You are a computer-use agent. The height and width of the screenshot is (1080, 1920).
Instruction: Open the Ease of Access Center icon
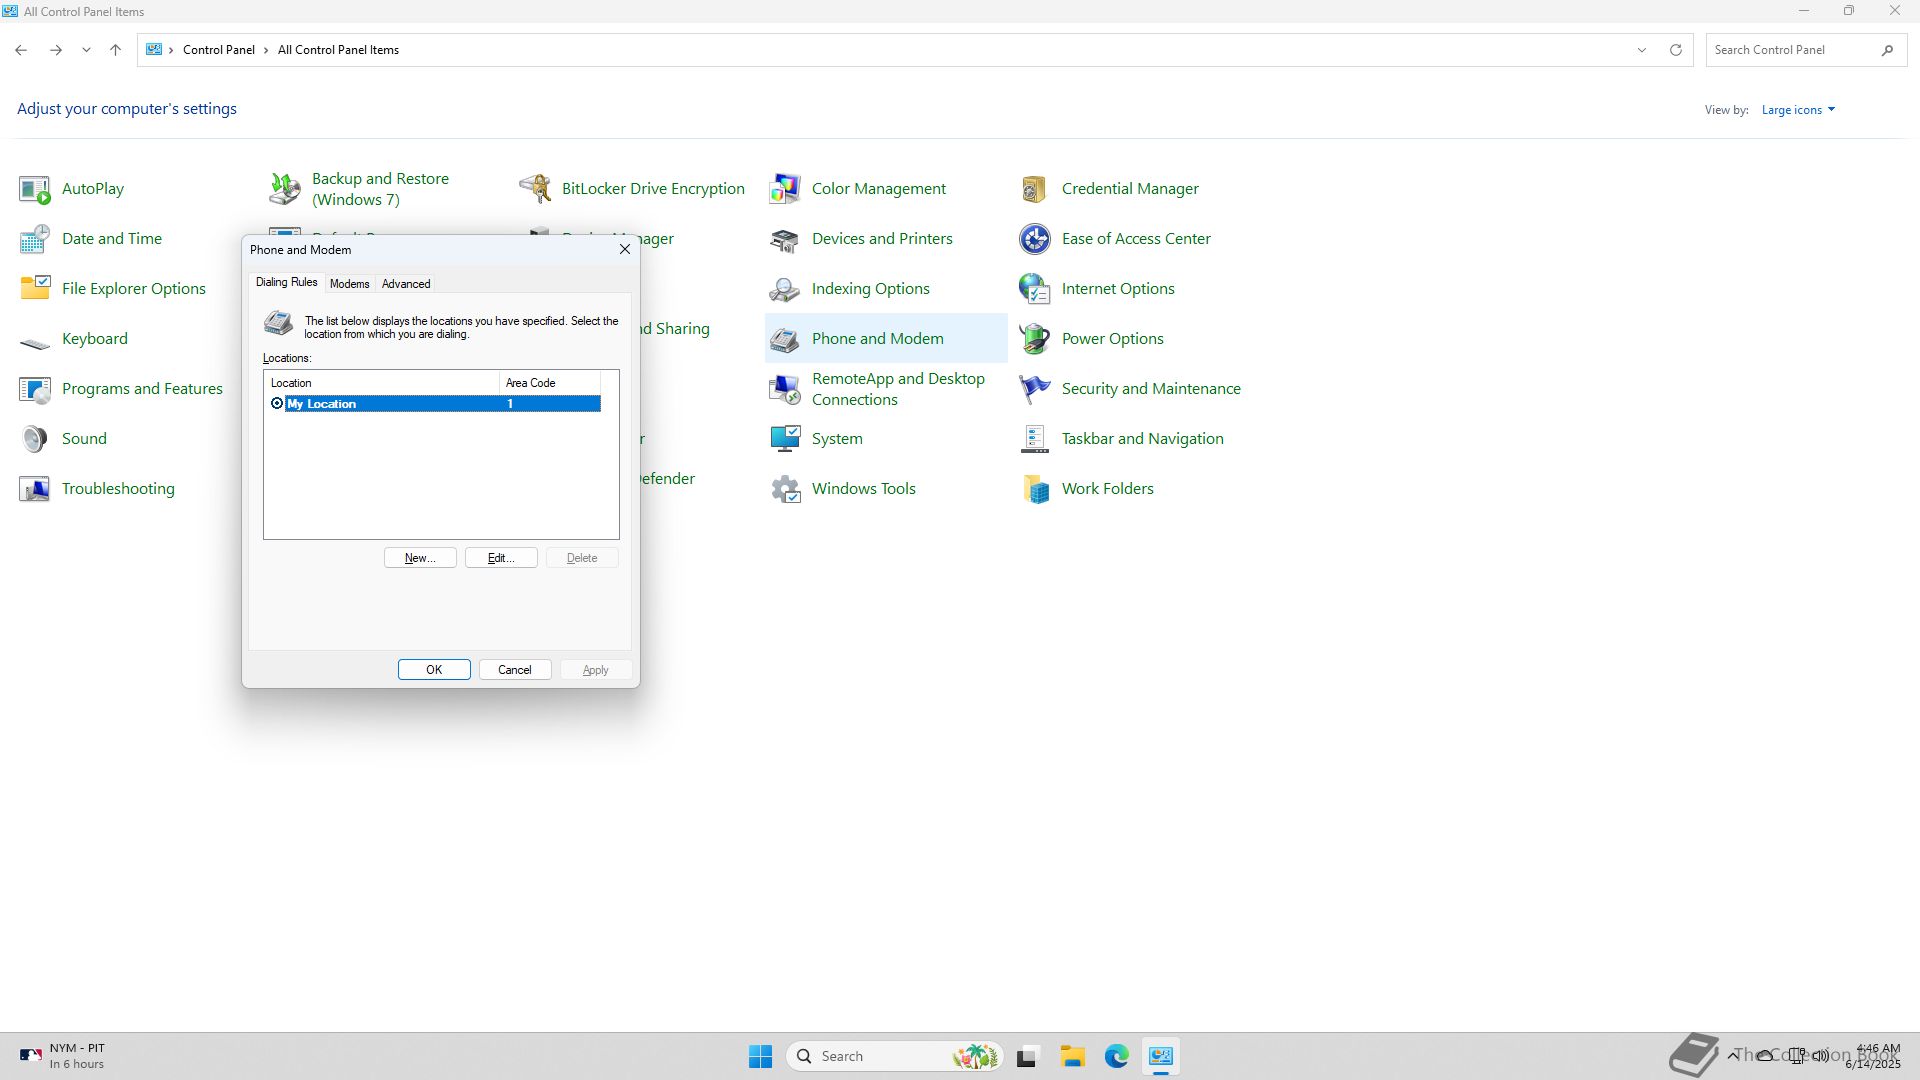pyautogui.click(x=1035, y=239)
